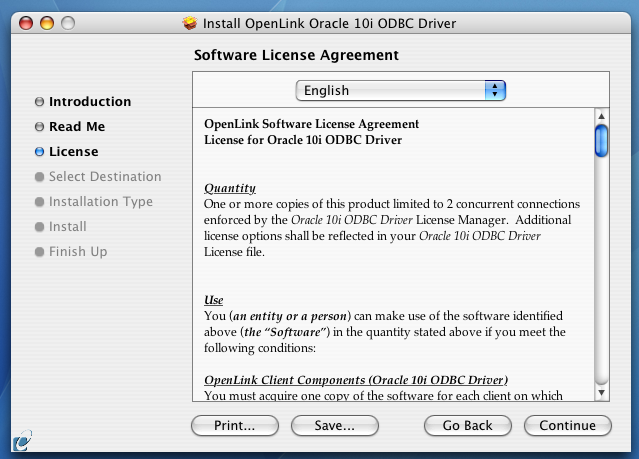Click the Save... button
Viewport: 639px width, 459px height.
pyautogui.click(x=335, y=426)
